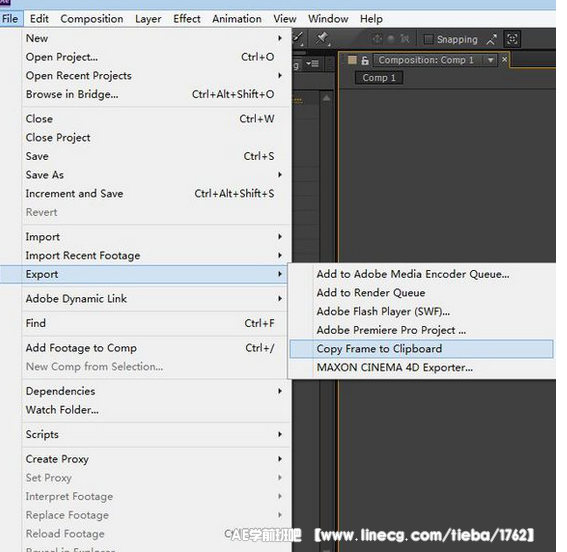Open the Composition: Comp 1 dropdown arrow
Image resolution: width=567 pixels, height=552 pixels.
tap(491, 60)
